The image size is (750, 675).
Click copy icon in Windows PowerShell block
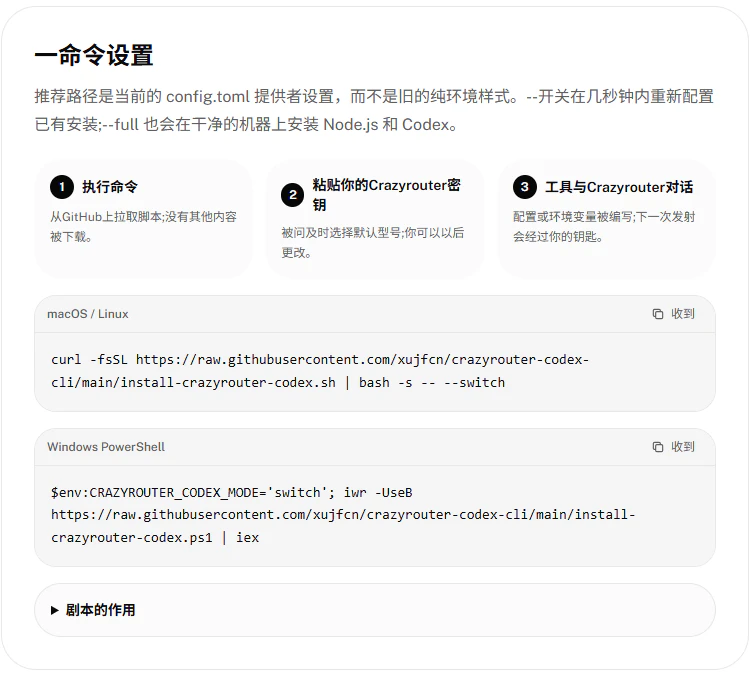pyautogui.click(x=658, y=447)
